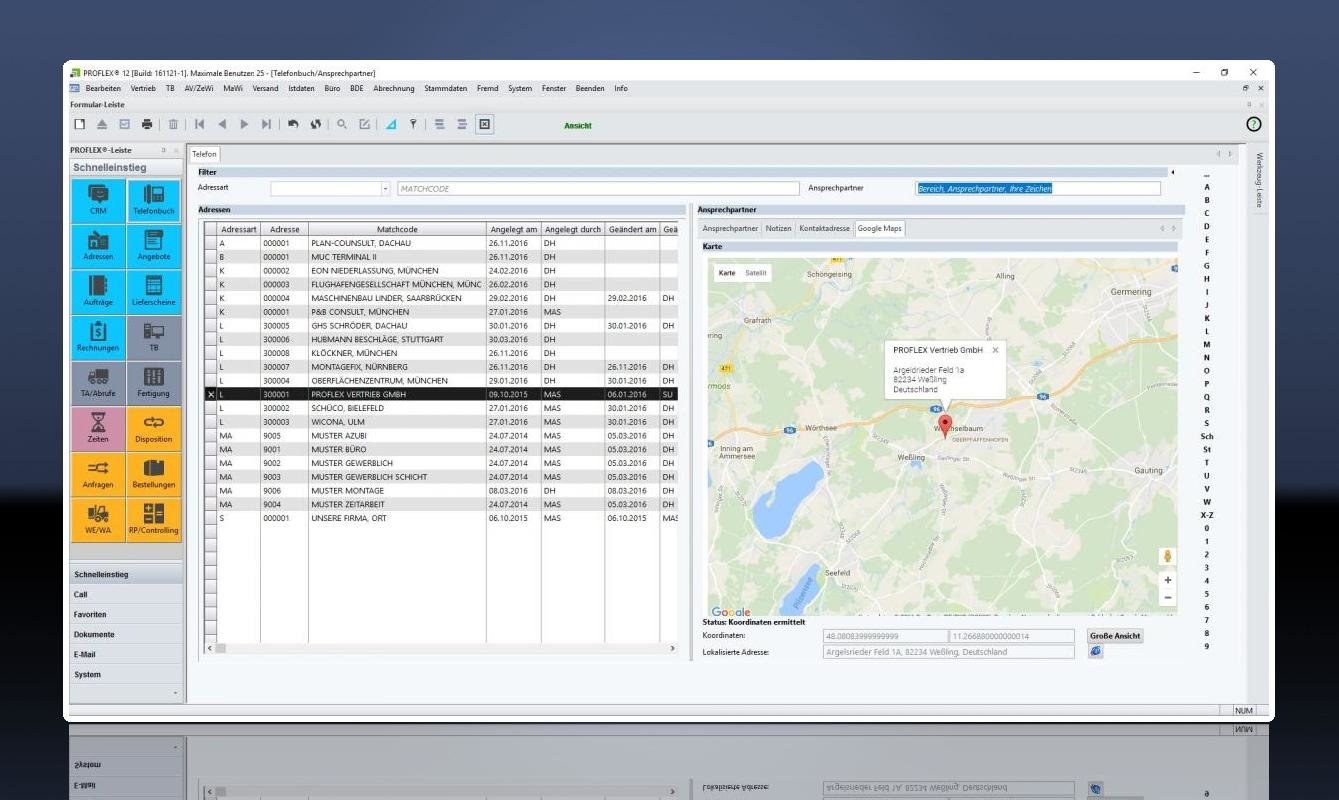
Task: Expand the System section in sidebar
Action: (x=88, y=675)
